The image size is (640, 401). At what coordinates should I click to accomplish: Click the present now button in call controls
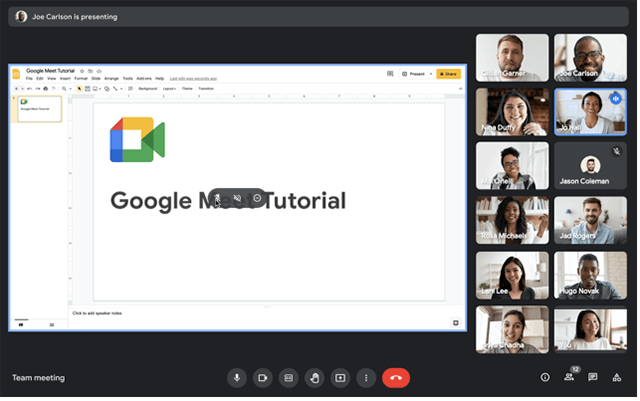(340, 378)
